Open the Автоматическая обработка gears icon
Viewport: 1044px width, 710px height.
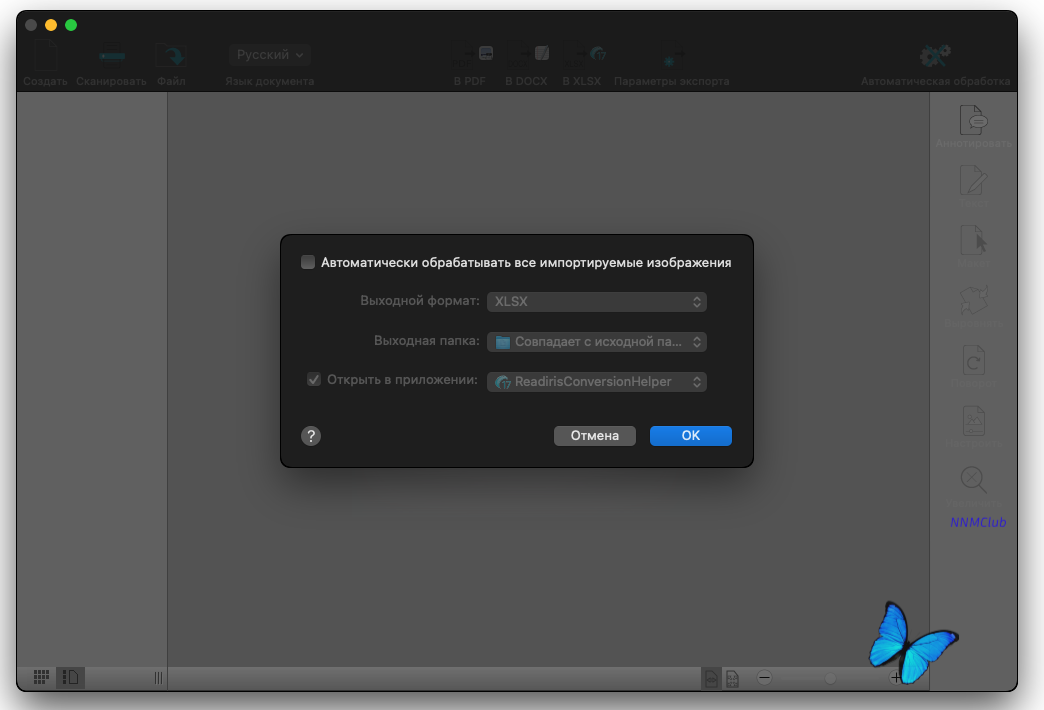935,56
